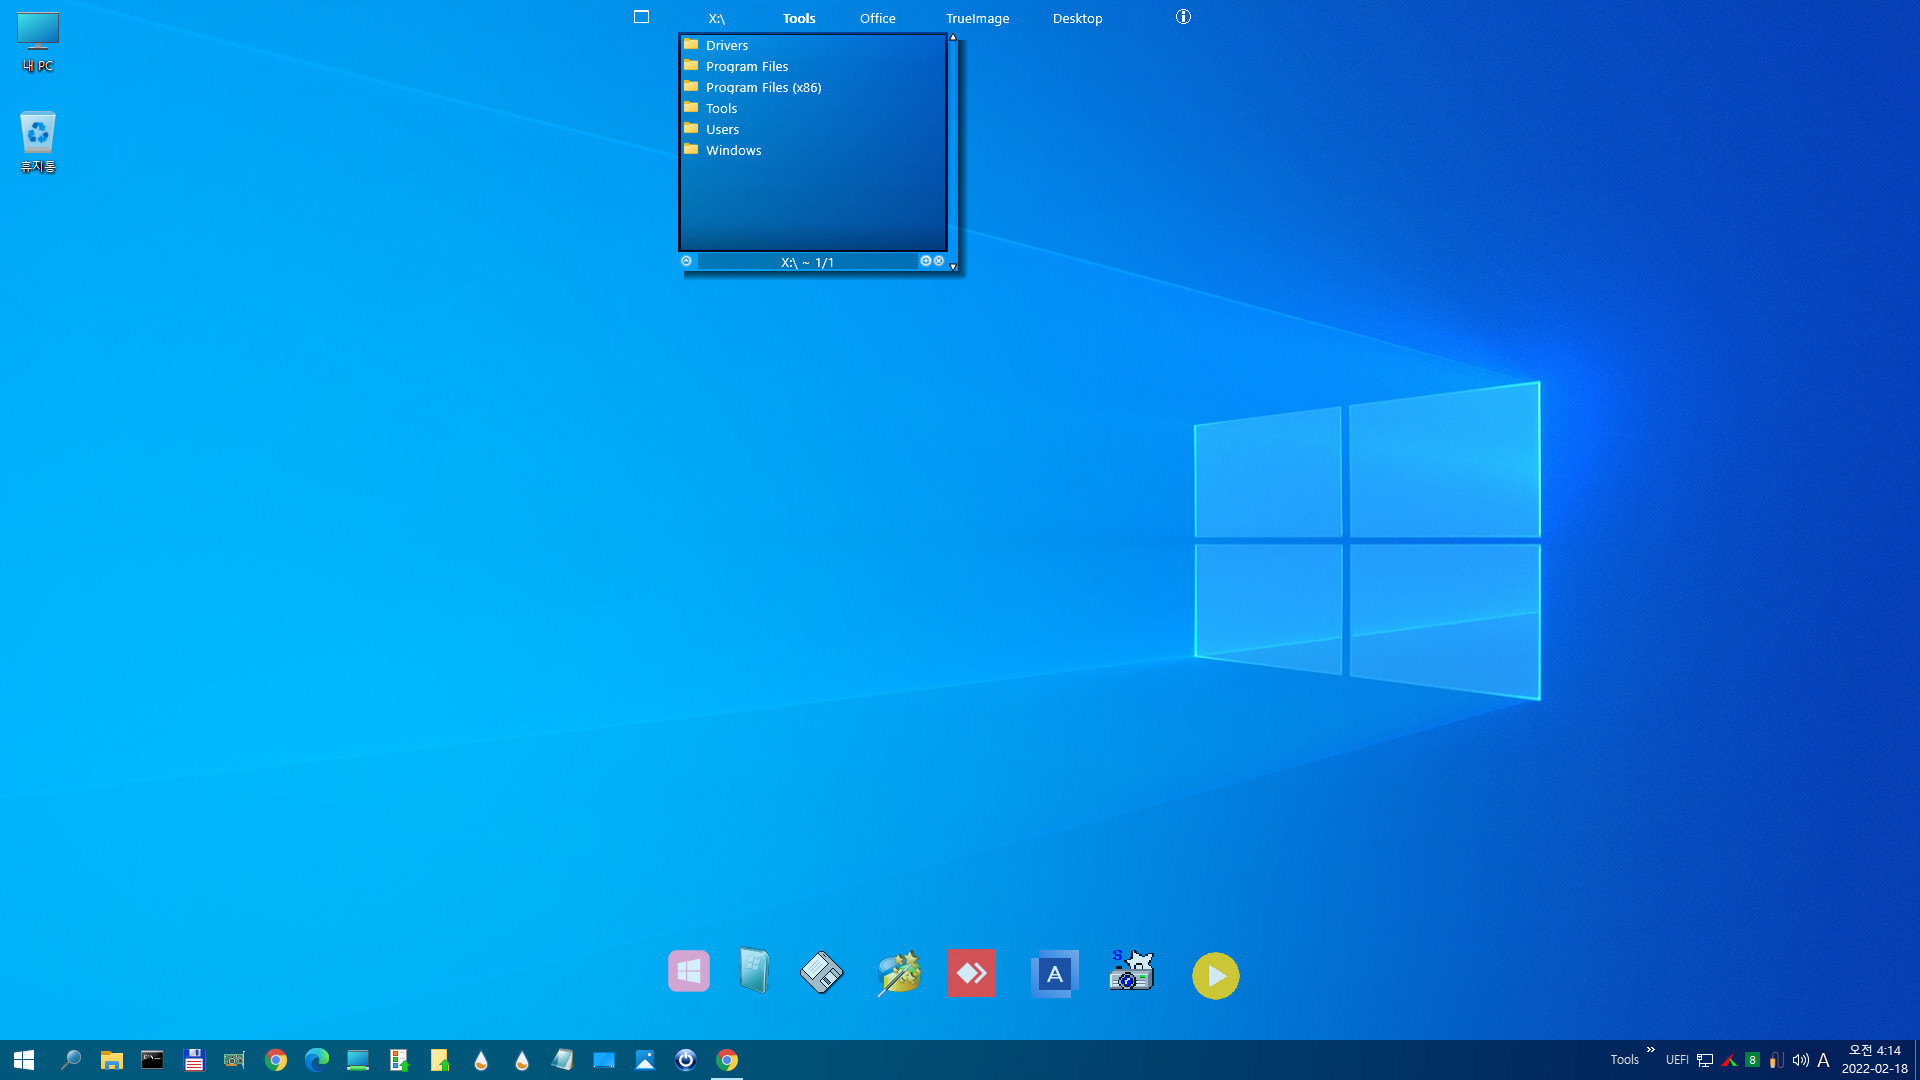The width and height of the screenshot is (1920, 1080).
Task: Select the Program Files folder entry
Action: [x=813, y=66]
